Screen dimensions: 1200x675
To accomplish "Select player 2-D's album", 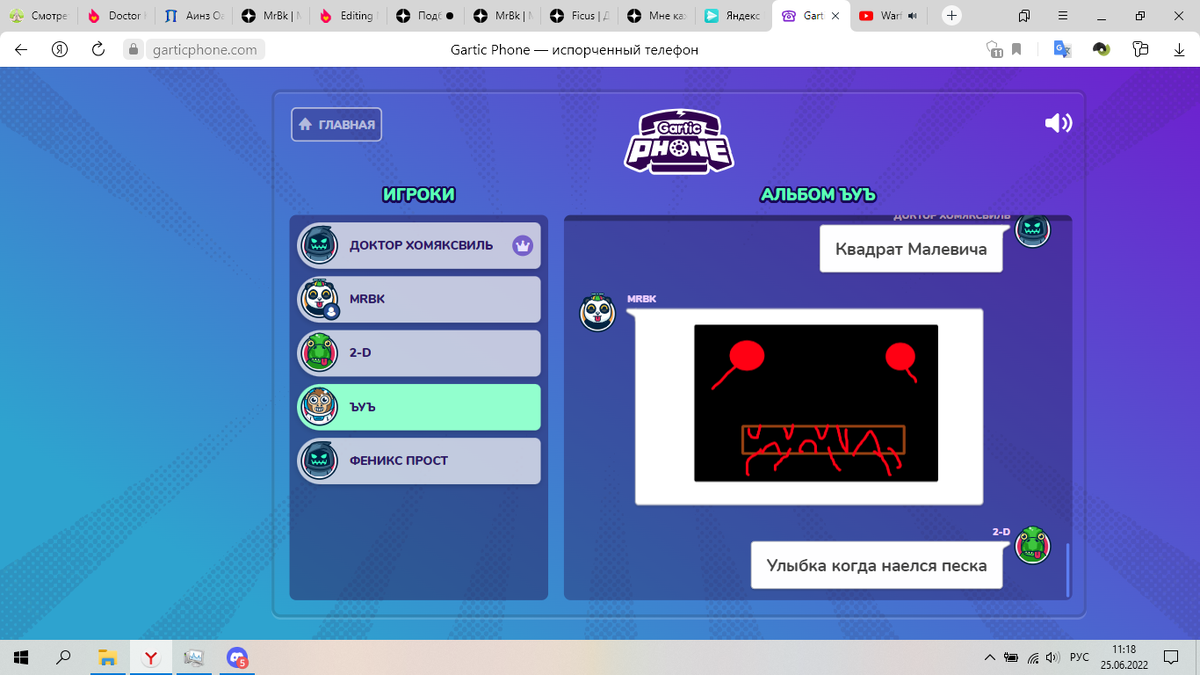I will [419, 353].
